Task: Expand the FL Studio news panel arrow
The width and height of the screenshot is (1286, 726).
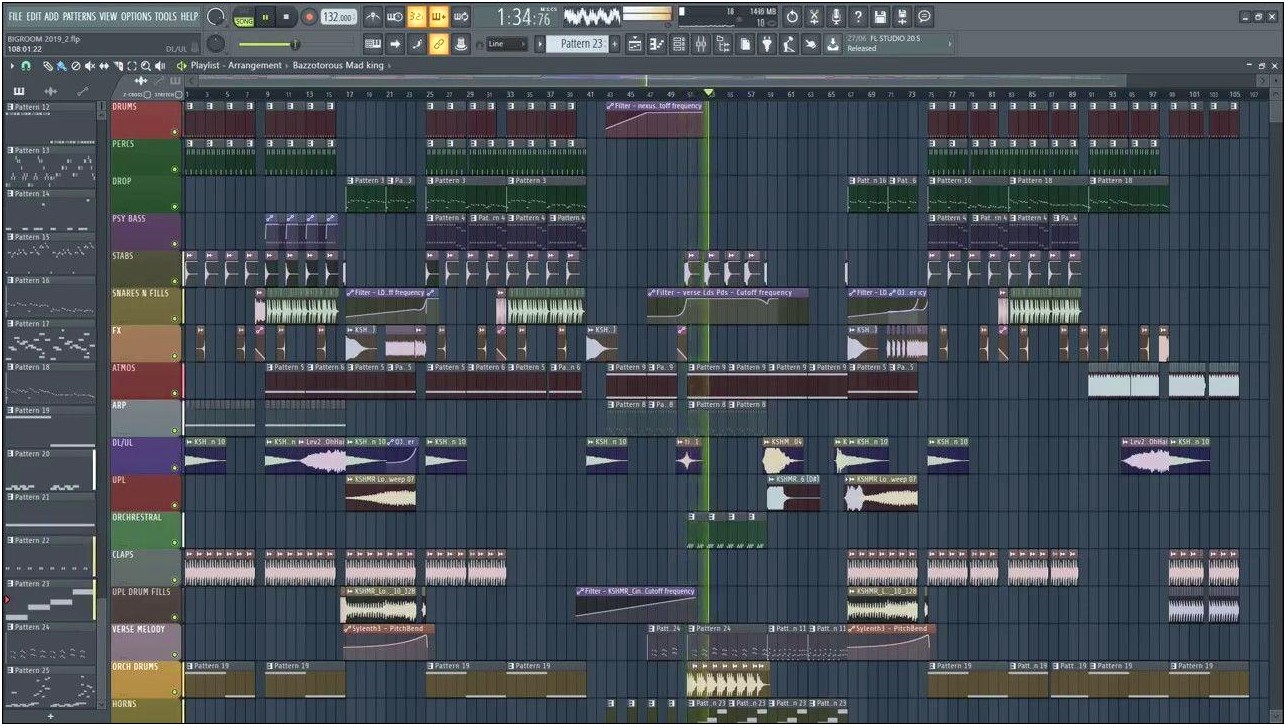Action: click(948, 44)
